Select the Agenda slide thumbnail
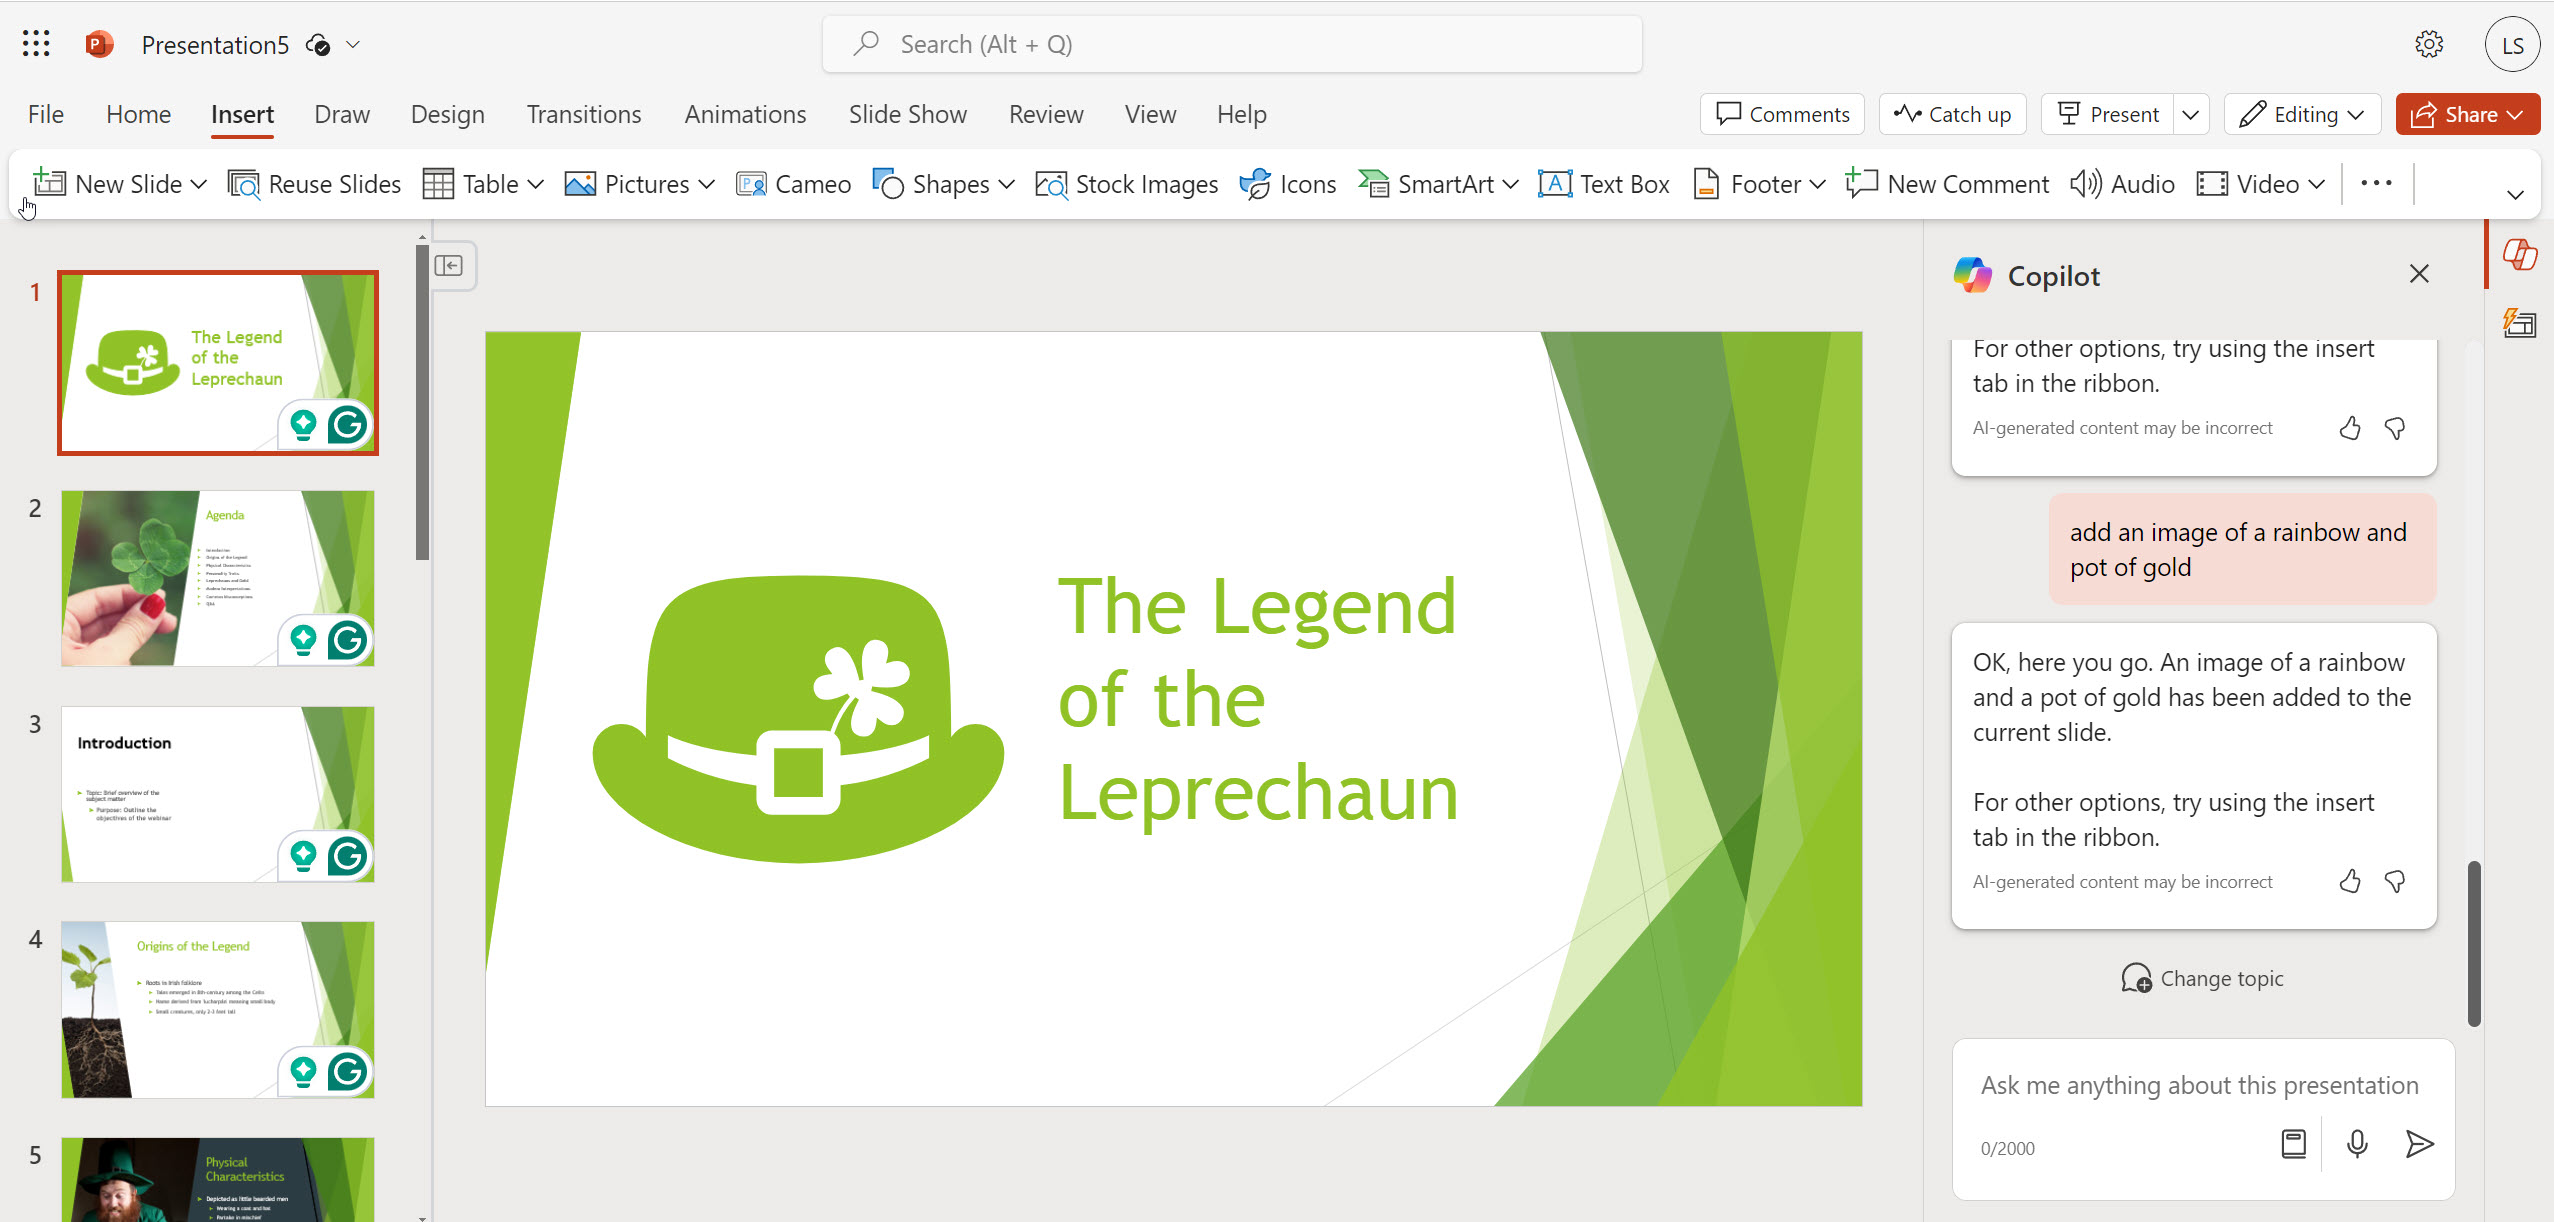The height and width of the screenshot is (1222, 2554). 217,578
